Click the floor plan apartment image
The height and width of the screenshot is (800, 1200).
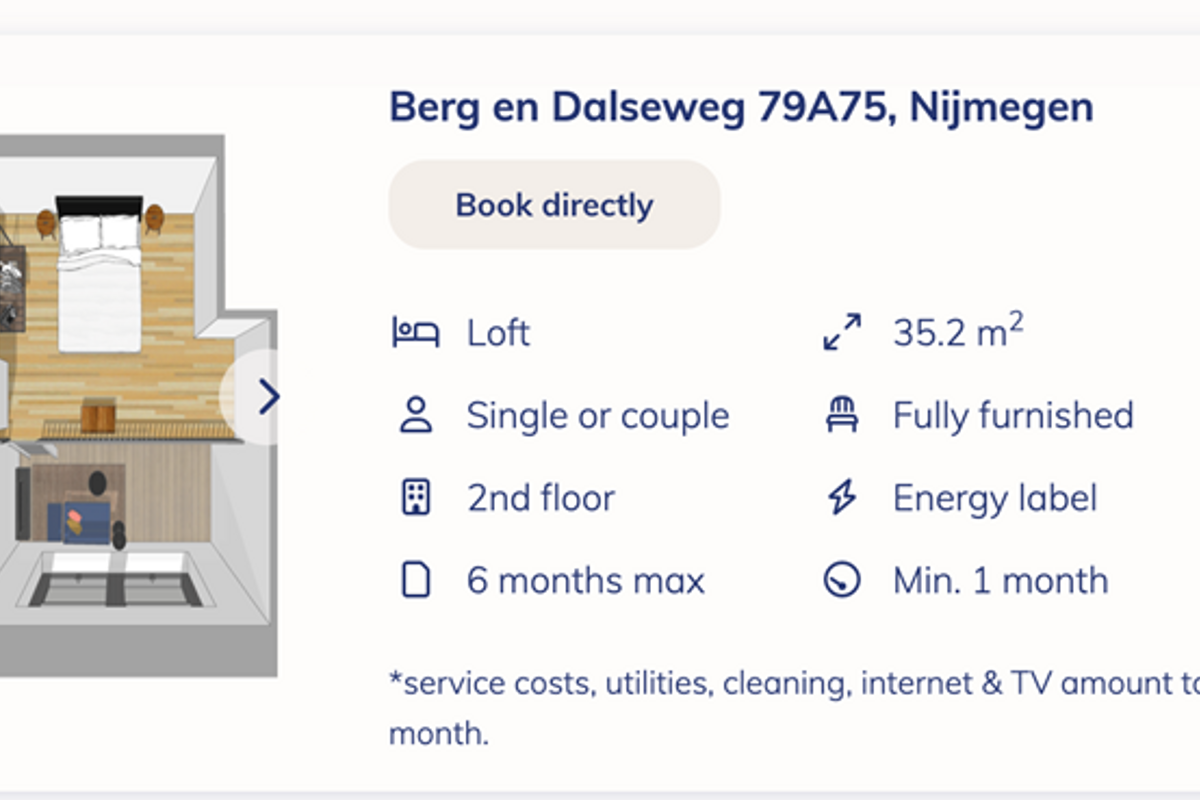(x=138, y=405)
